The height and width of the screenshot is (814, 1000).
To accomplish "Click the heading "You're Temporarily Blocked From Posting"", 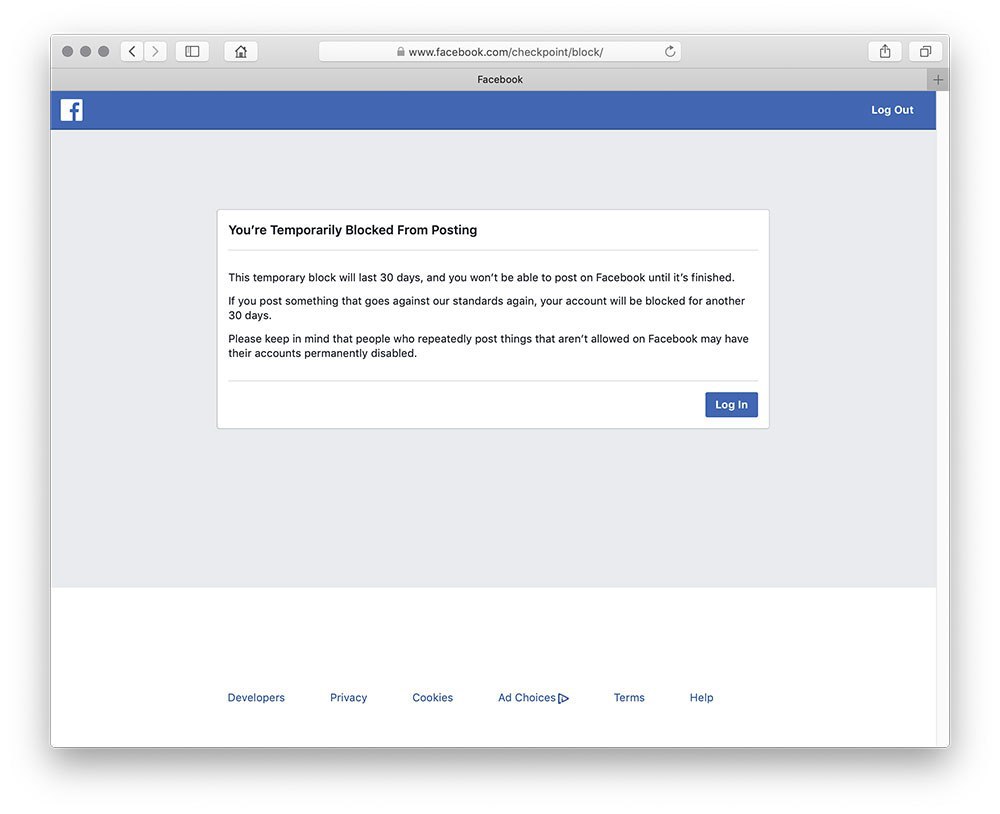I will [x=353, y=230].
